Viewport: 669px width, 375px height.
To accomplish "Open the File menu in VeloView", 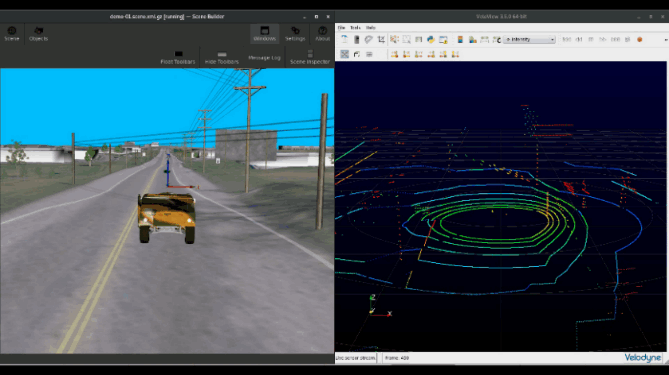I will (341, 28).
